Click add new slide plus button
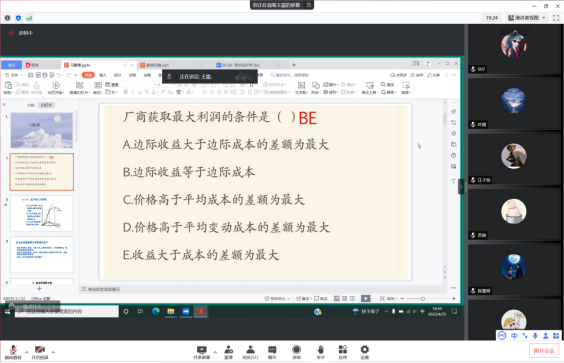 point(39,289)
